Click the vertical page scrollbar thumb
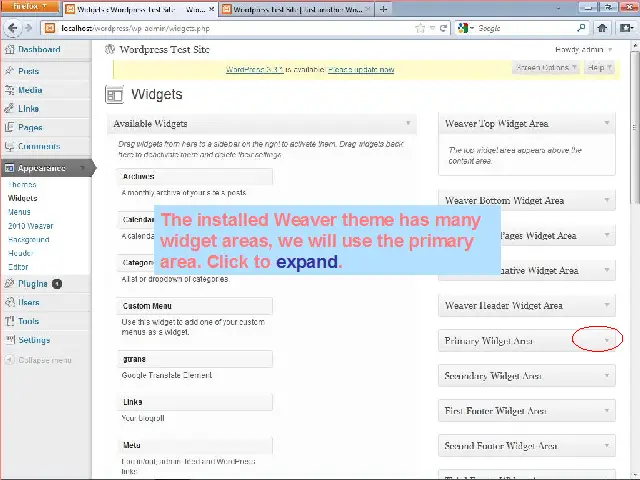The width and height of the screenshot is (640, 480). (635, 127)
